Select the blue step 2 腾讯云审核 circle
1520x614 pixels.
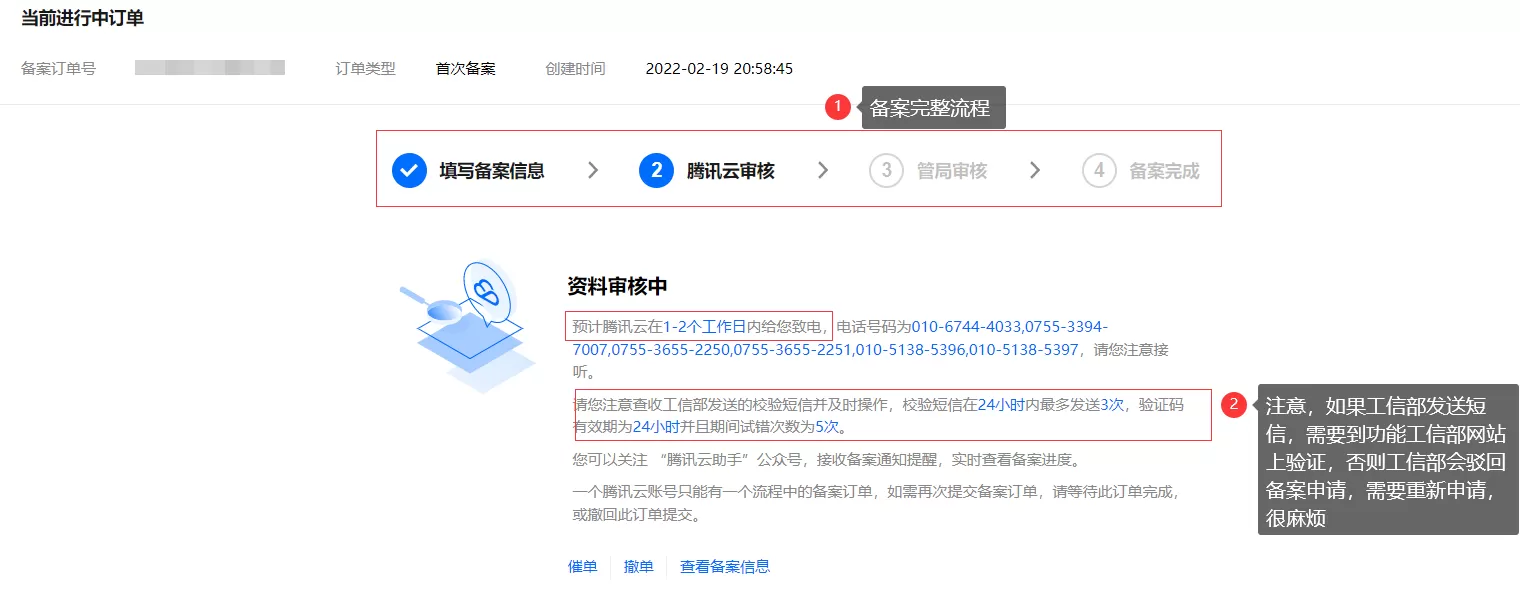coord(657,170)
